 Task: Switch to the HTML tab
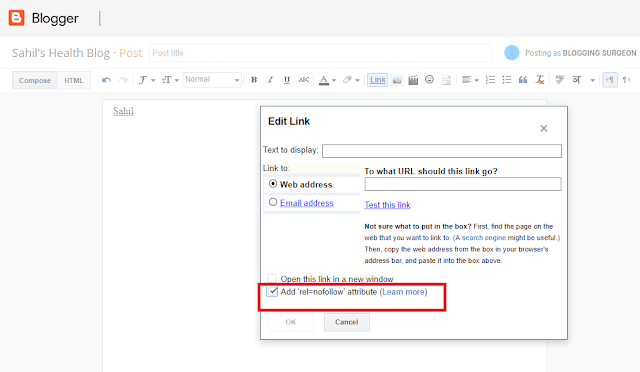pyautogui.click(x=73, y=80)
